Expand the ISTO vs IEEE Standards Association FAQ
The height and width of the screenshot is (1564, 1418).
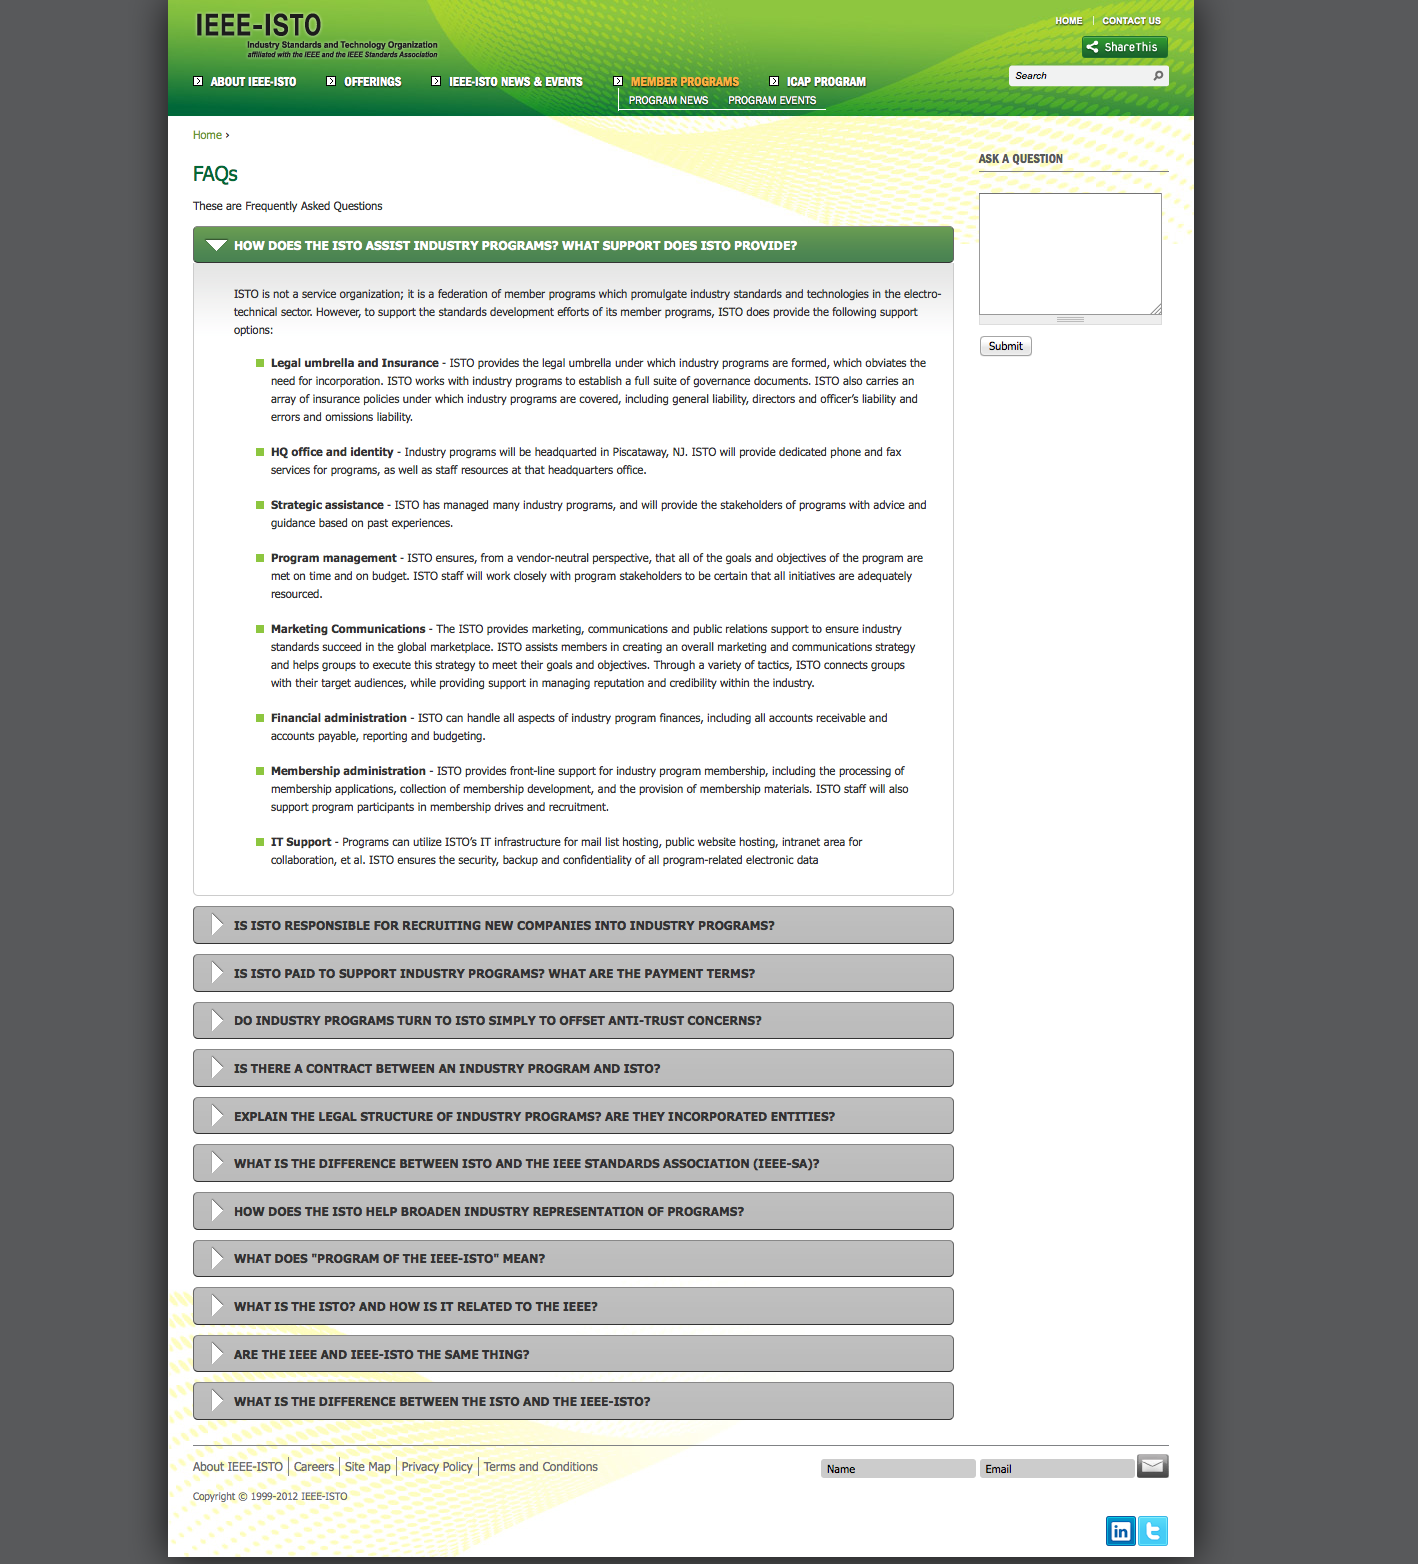tap(573, 1163)
